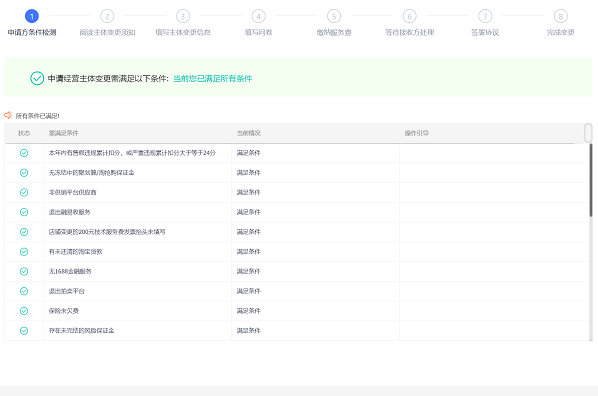The image size is (598, 396).
Task: Click the check icon for 保险未欠费 row
Action: [x=24, y=311]
